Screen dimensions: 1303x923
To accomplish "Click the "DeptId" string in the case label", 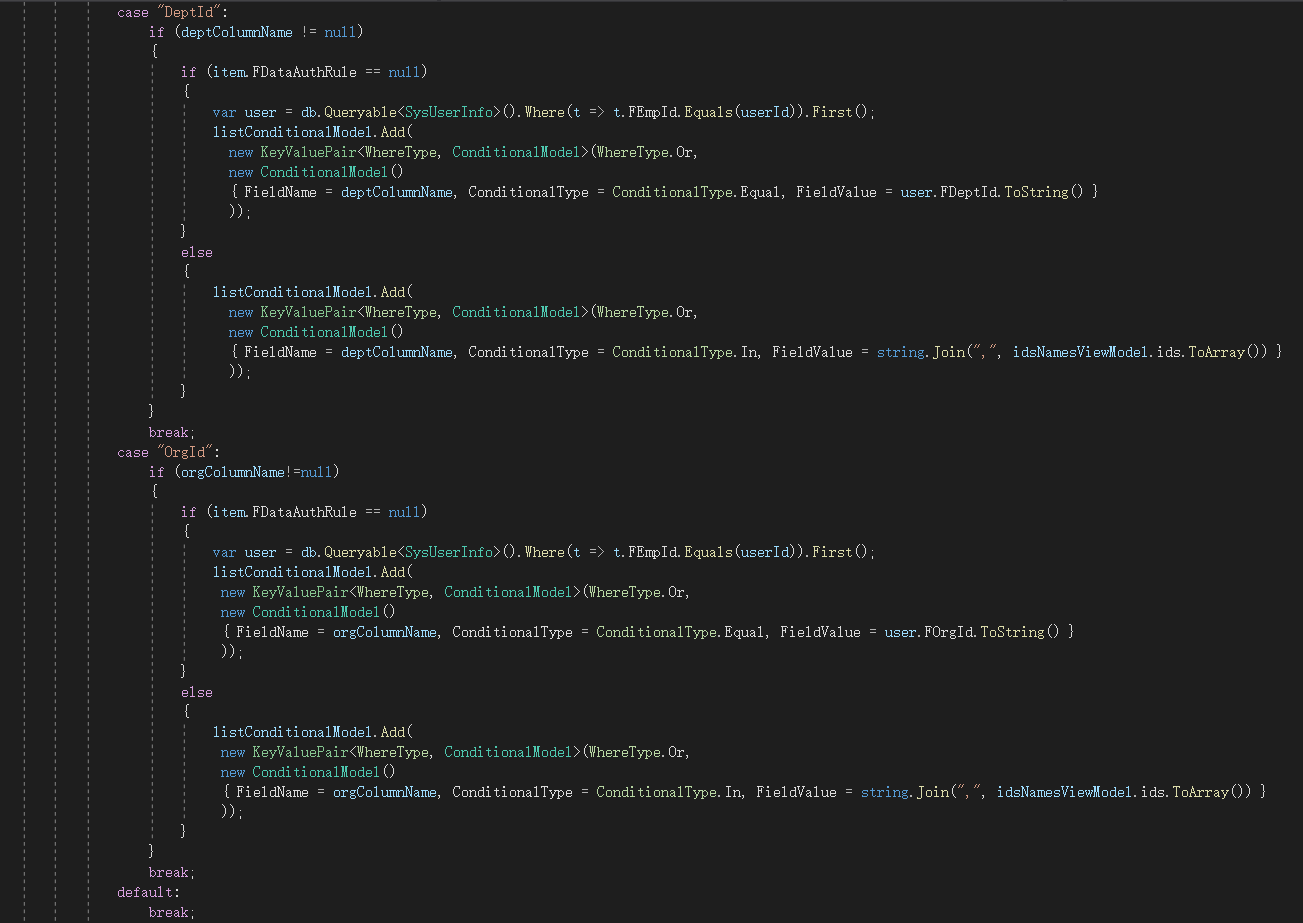I will [191, 12].
